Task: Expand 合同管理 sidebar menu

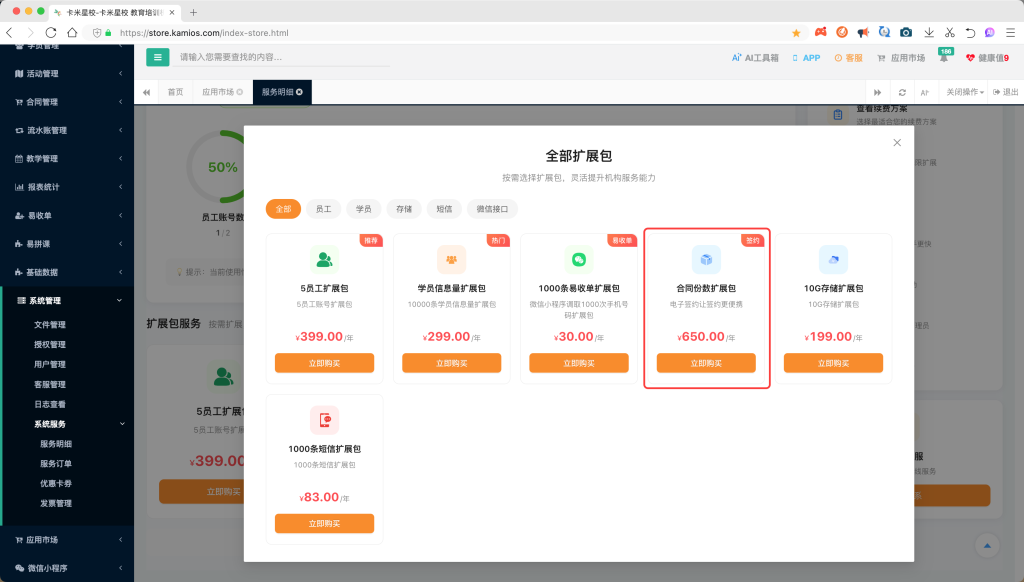Action: [x=67, y=102]
